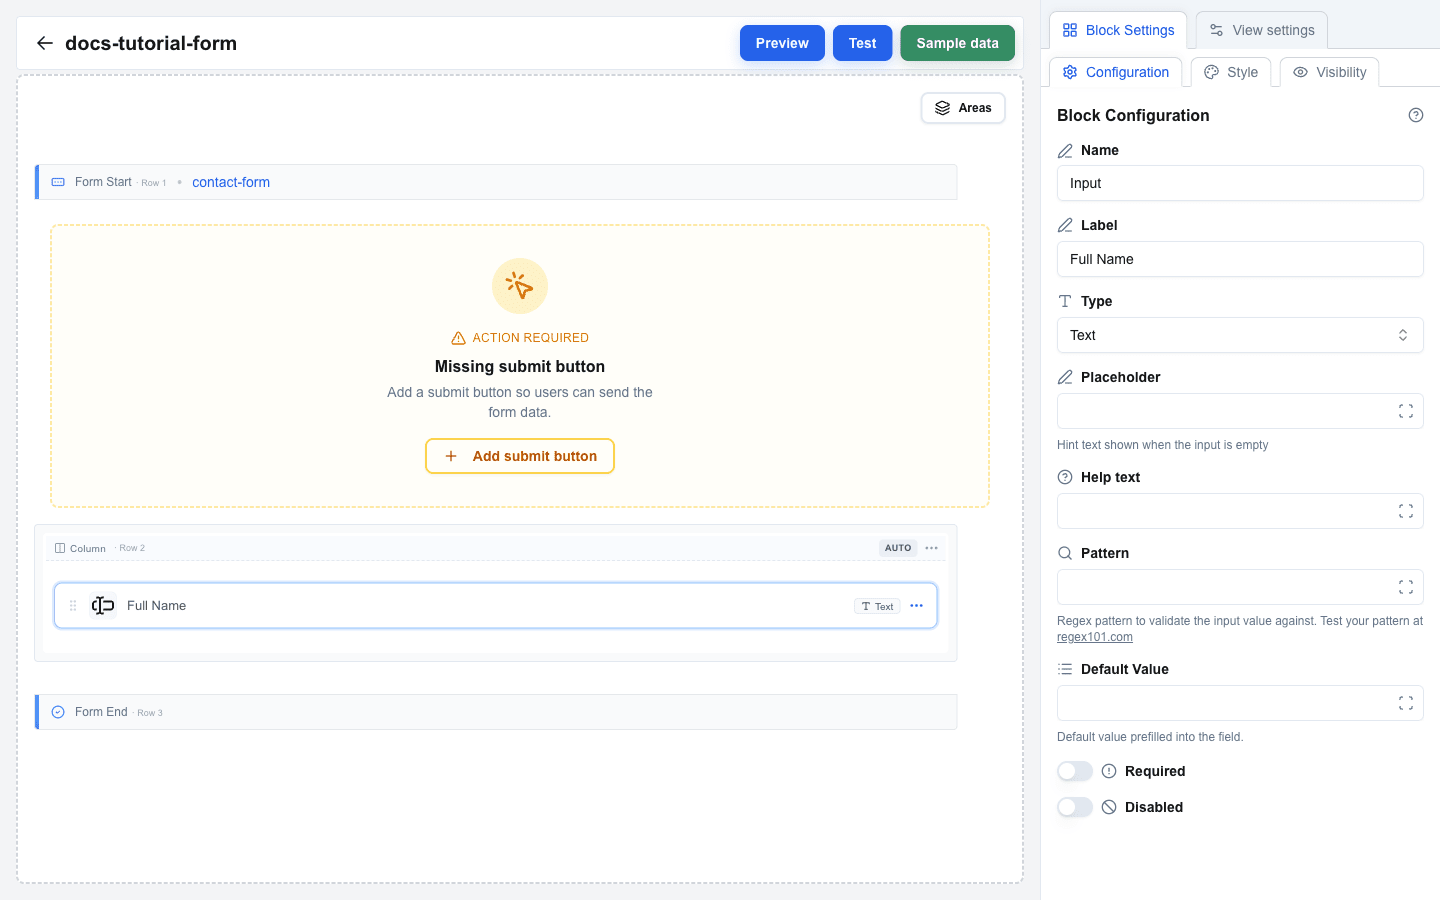Expand the Default Value field editor
Screen dimensions: 1440x900
[1406, 703]
